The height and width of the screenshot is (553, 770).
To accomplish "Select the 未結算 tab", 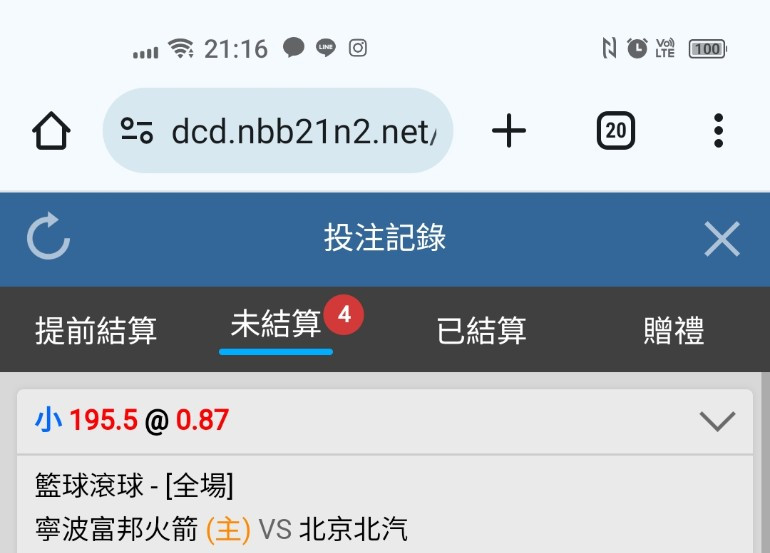I will (x=275, y=324).
